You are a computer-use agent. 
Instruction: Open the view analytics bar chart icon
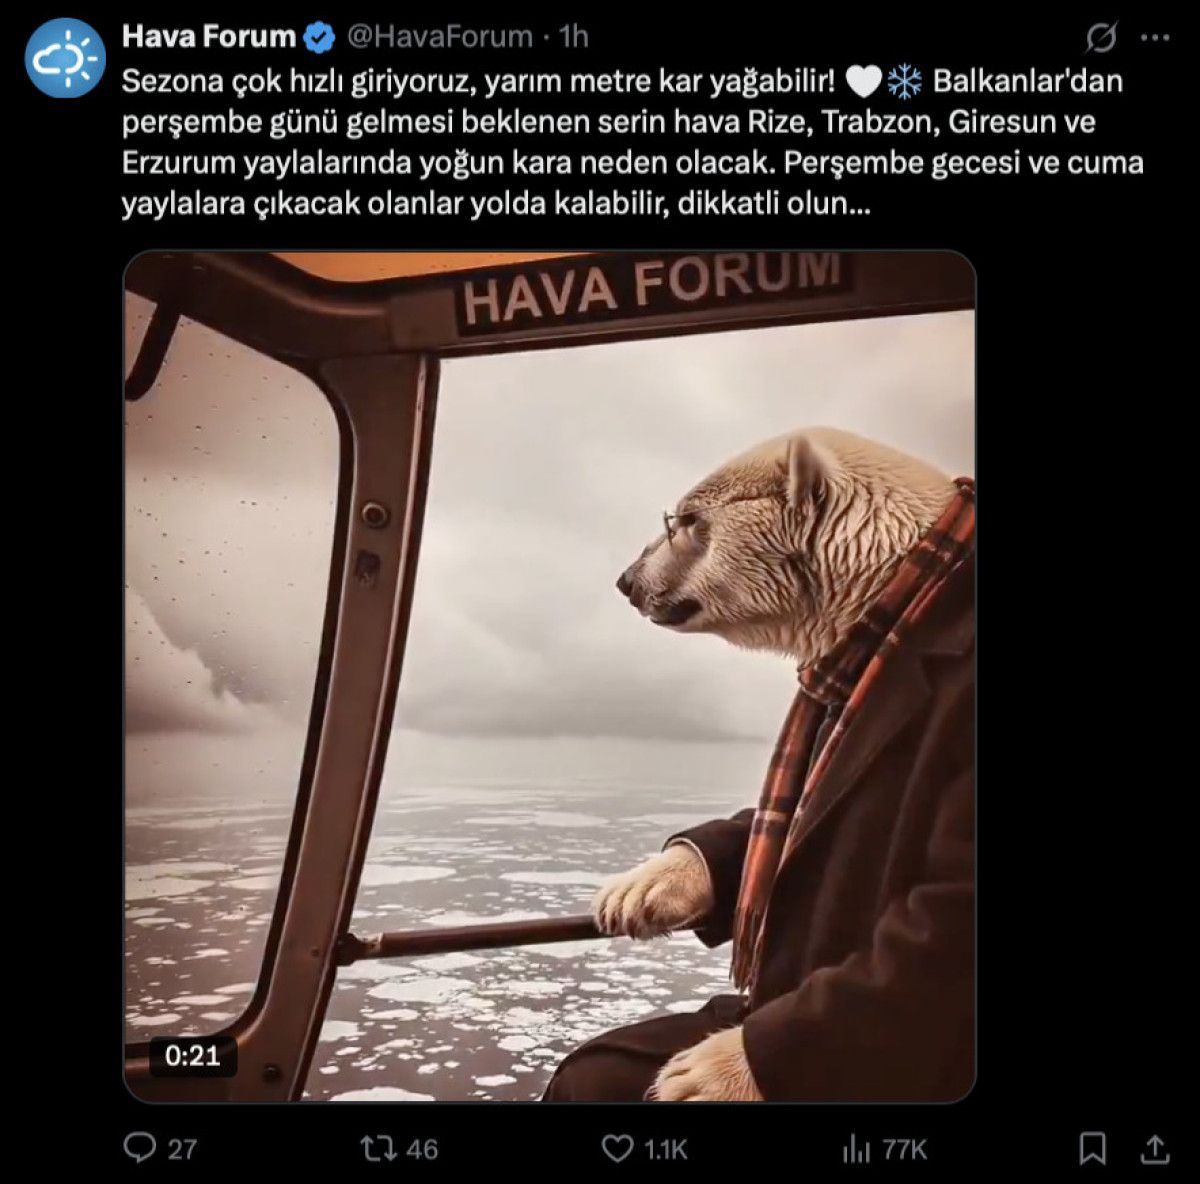856,1149
